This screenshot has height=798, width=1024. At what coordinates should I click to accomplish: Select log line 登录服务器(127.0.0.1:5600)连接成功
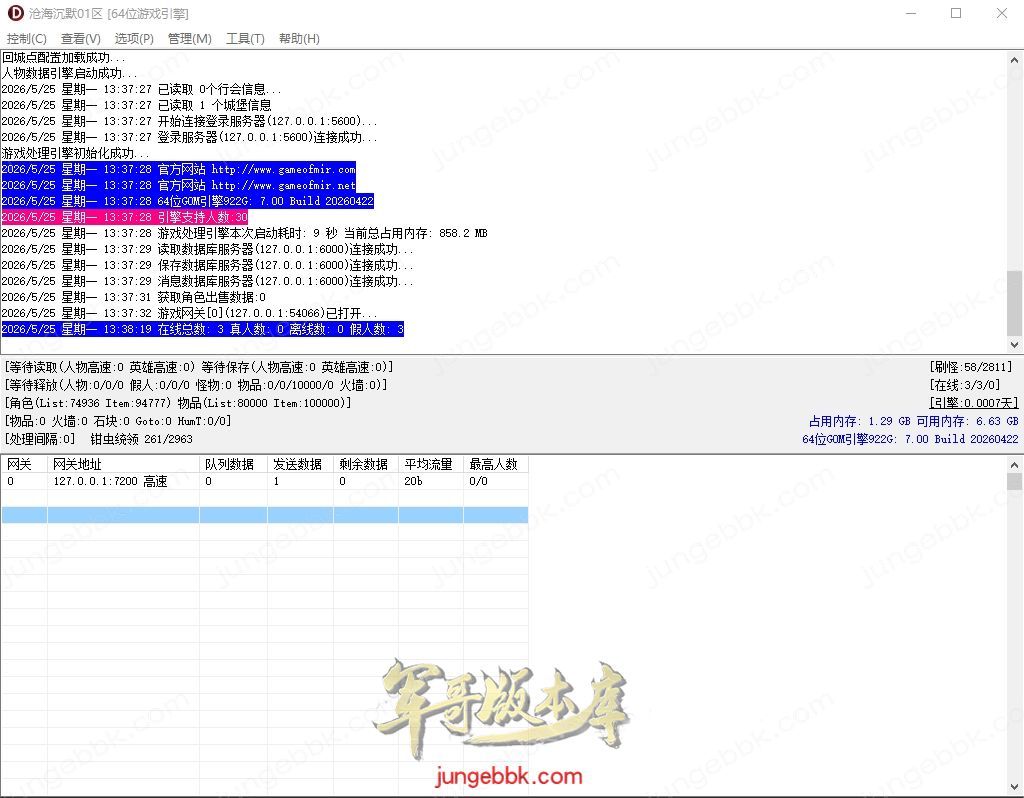[x=189, y=137]
